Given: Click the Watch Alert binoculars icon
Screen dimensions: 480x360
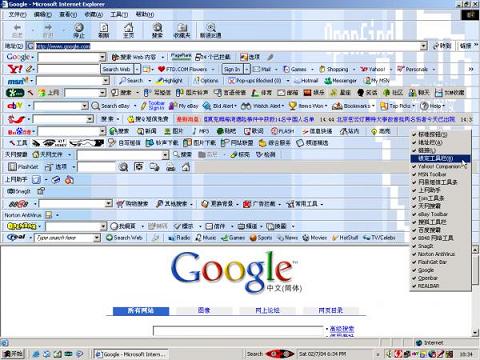Looking at the screenshot, I should click(x=246, y=106).
